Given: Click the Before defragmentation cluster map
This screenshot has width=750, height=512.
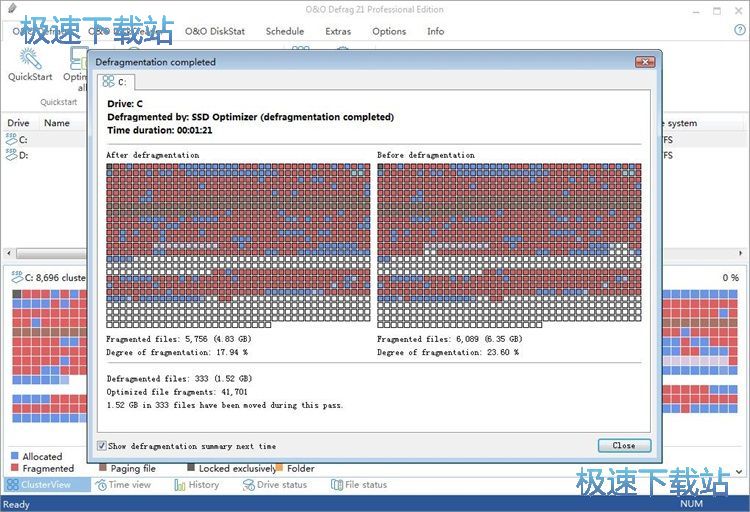Looking at the screenshot, I should tap(509, 245).
